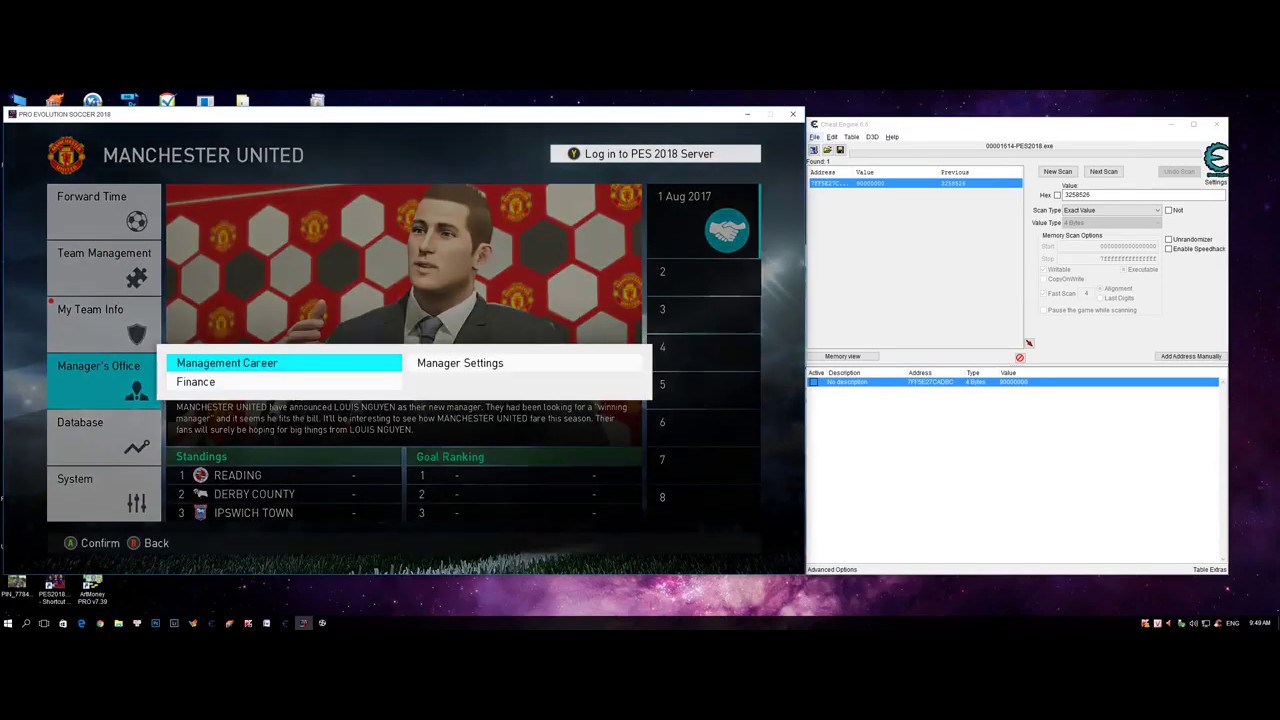
Task: Select the Alignment radio button
Action: click(1100, 289)
